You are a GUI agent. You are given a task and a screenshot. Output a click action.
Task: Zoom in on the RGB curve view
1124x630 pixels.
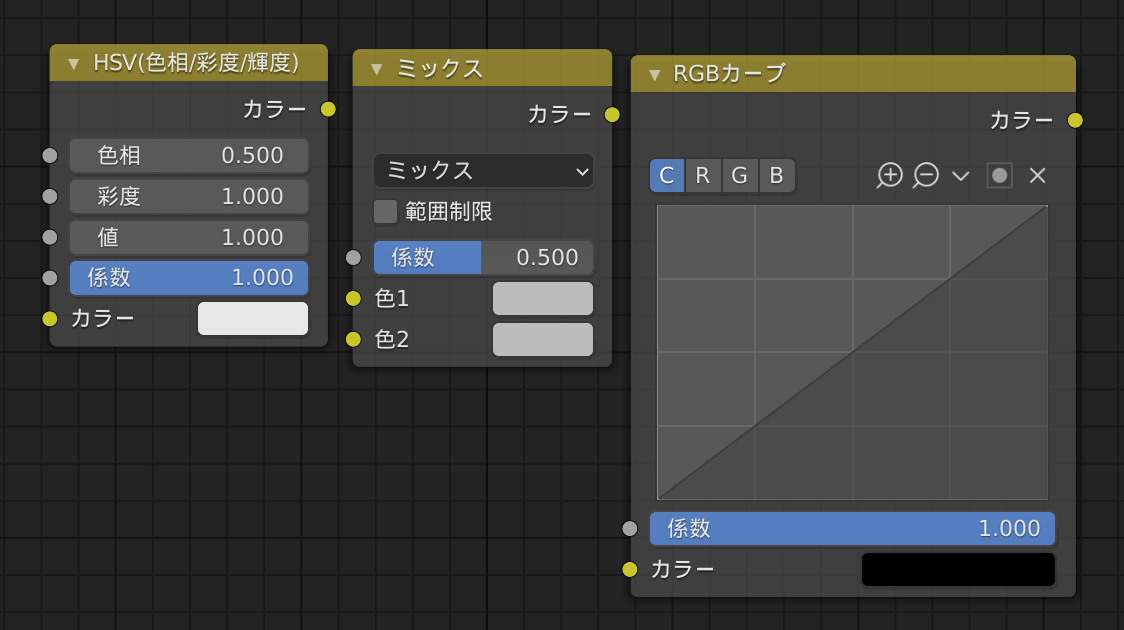pos(890,175)
